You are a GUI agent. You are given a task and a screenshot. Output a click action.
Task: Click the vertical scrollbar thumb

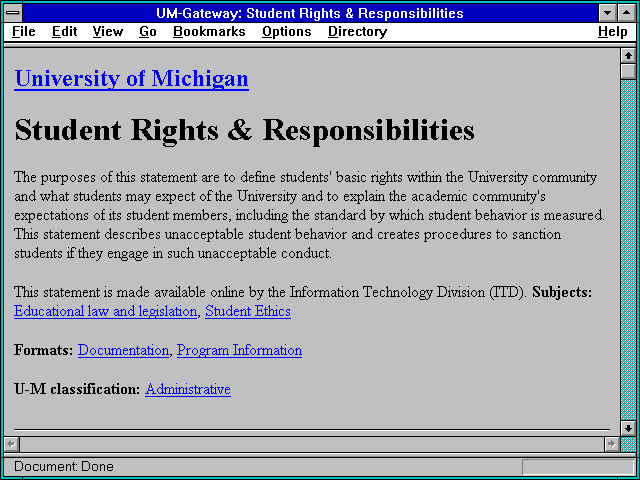click(x=629, y=71)
